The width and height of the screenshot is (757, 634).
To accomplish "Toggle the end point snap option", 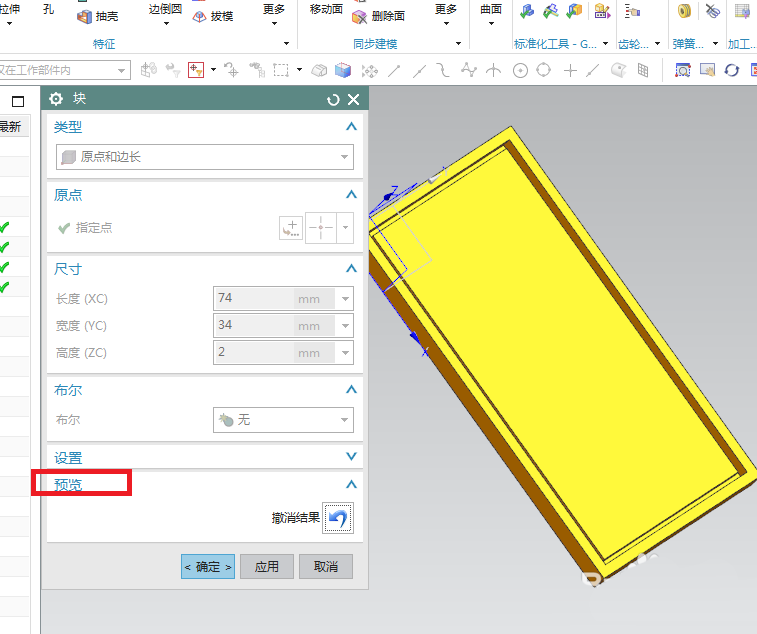I will click(394, 71).
